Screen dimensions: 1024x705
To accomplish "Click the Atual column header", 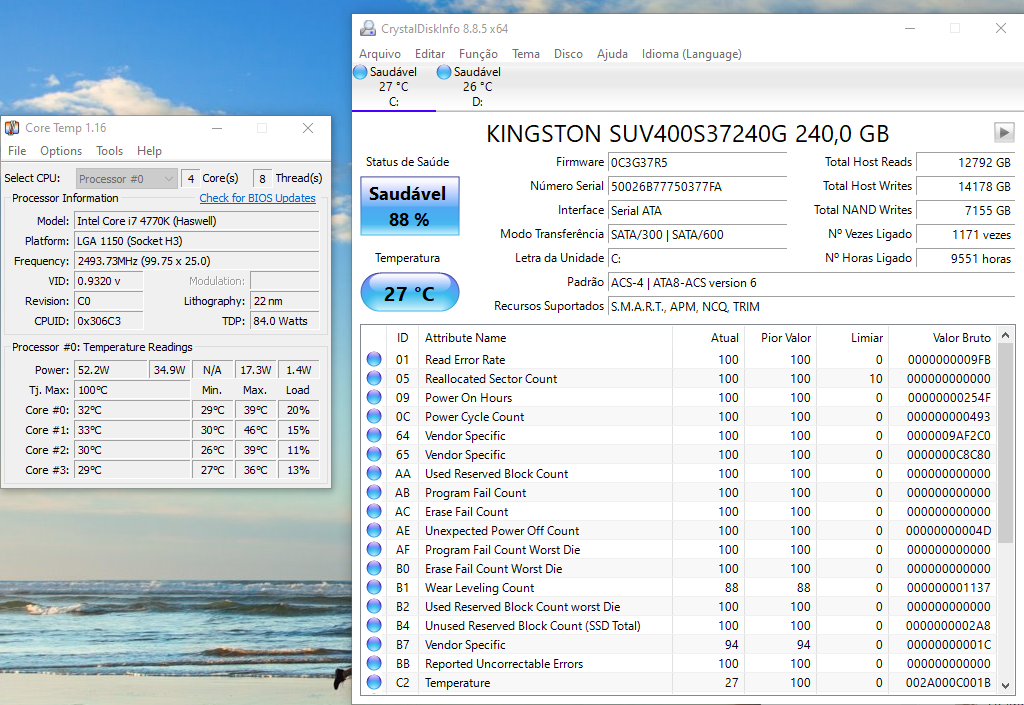I will click(x=708, y=337).
